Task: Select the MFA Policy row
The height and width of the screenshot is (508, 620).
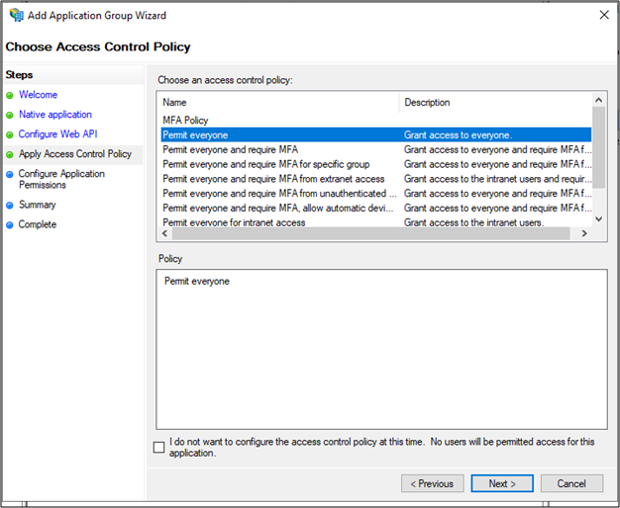Action: 376,120
